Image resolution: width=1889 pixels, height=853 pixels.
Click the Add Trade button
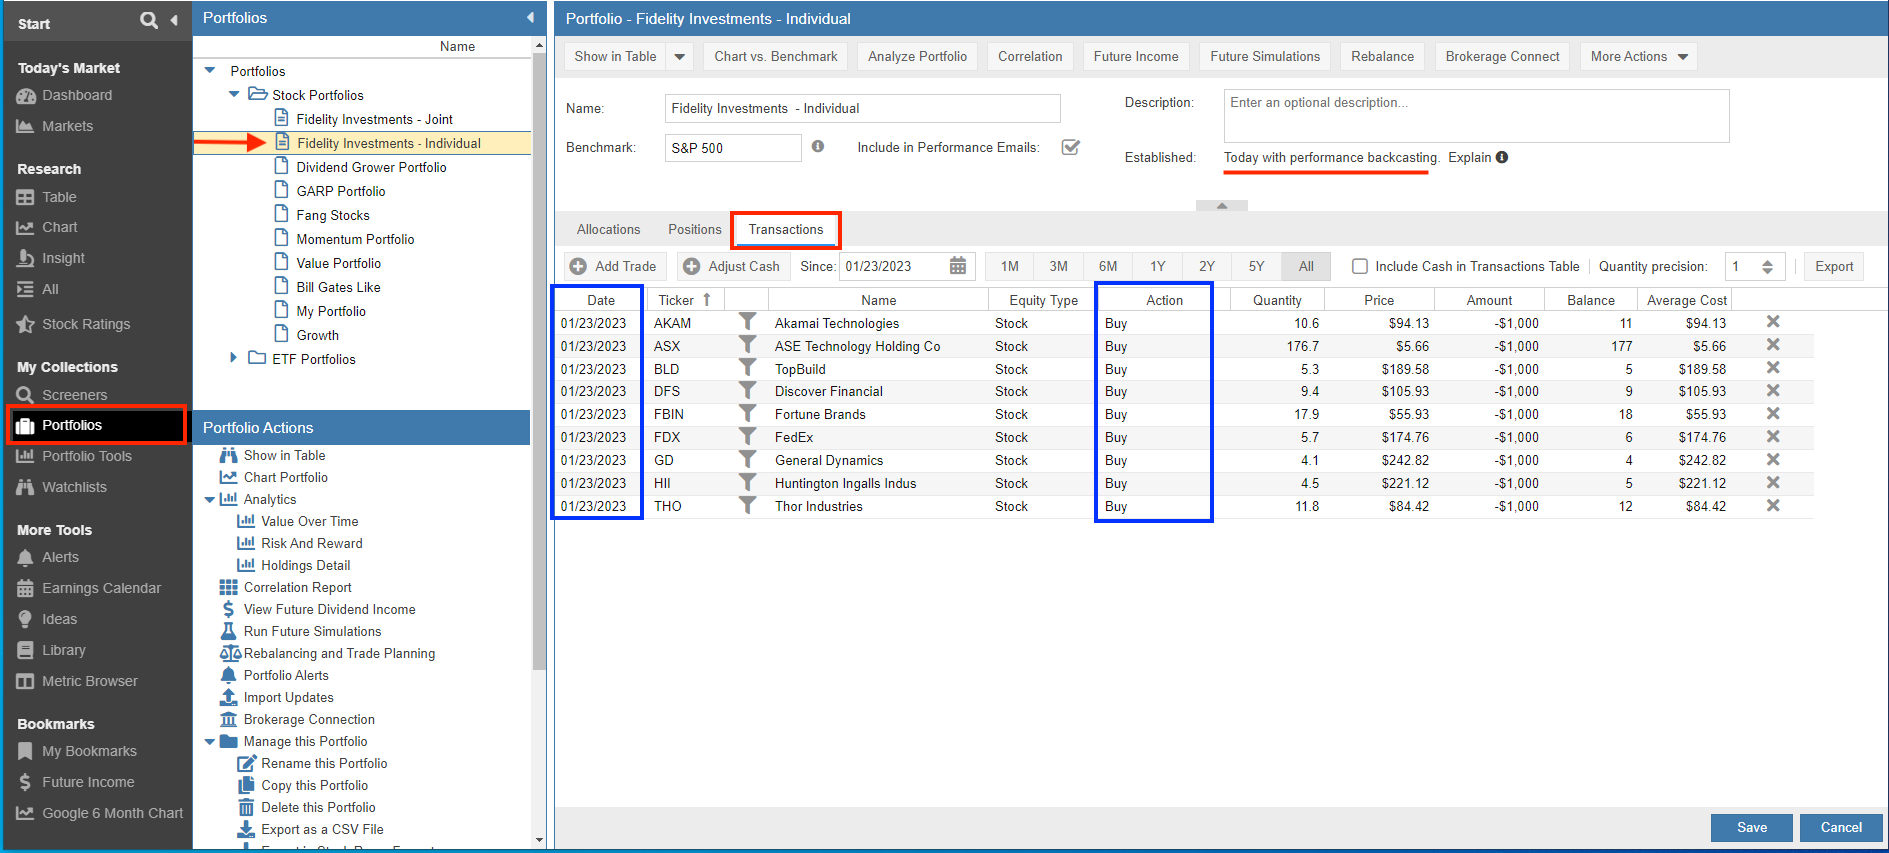pos(614,266)
